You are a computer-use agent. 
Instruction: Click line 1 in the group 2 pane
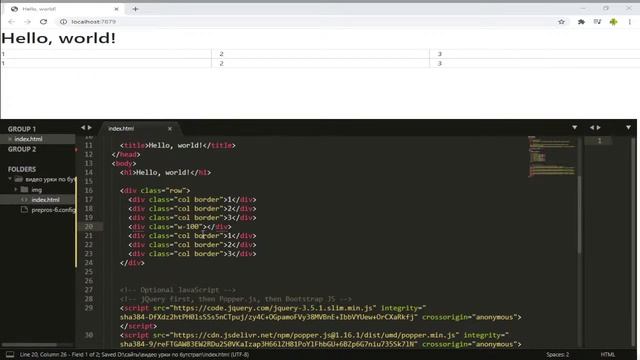(599, 141)
